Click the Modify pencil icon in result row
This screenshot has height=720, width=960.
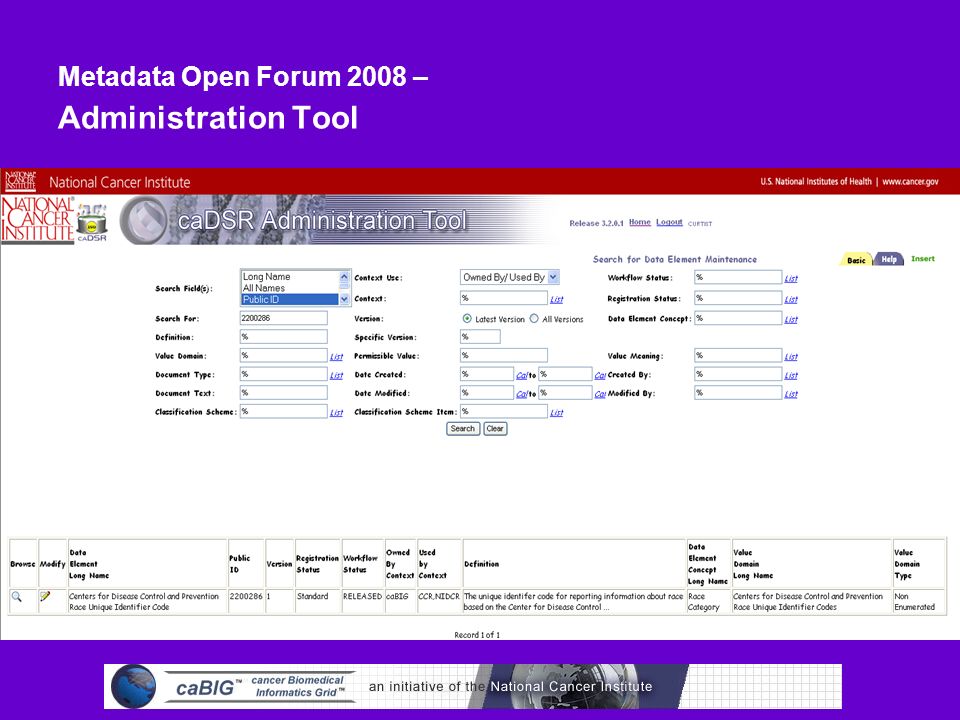[45, 596]
